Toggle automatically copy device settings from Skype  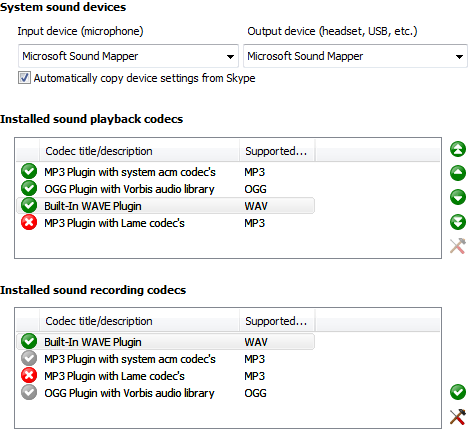(x=24, y=78)
